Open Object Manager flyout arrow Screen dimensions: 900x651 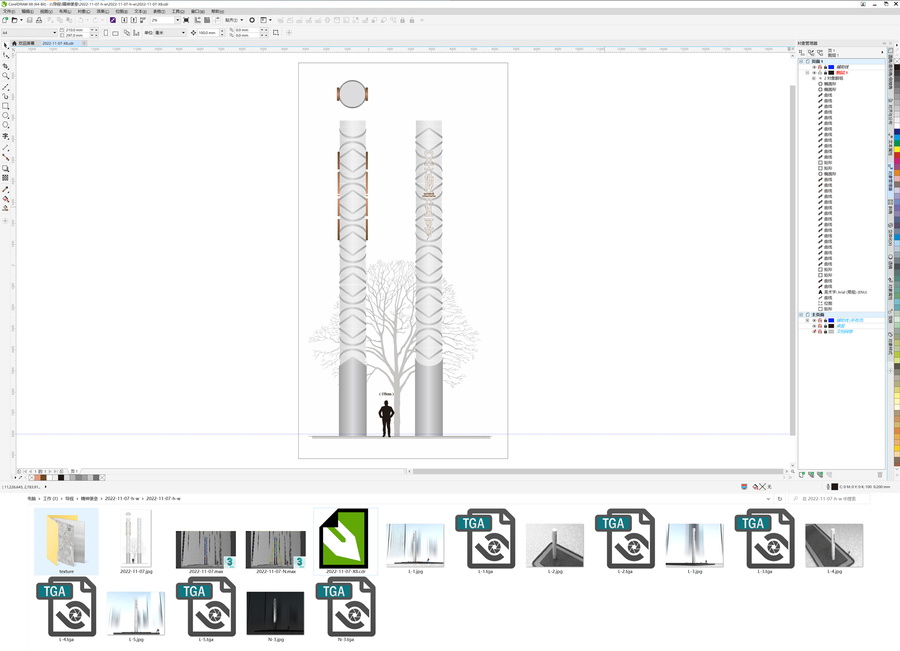882,52
